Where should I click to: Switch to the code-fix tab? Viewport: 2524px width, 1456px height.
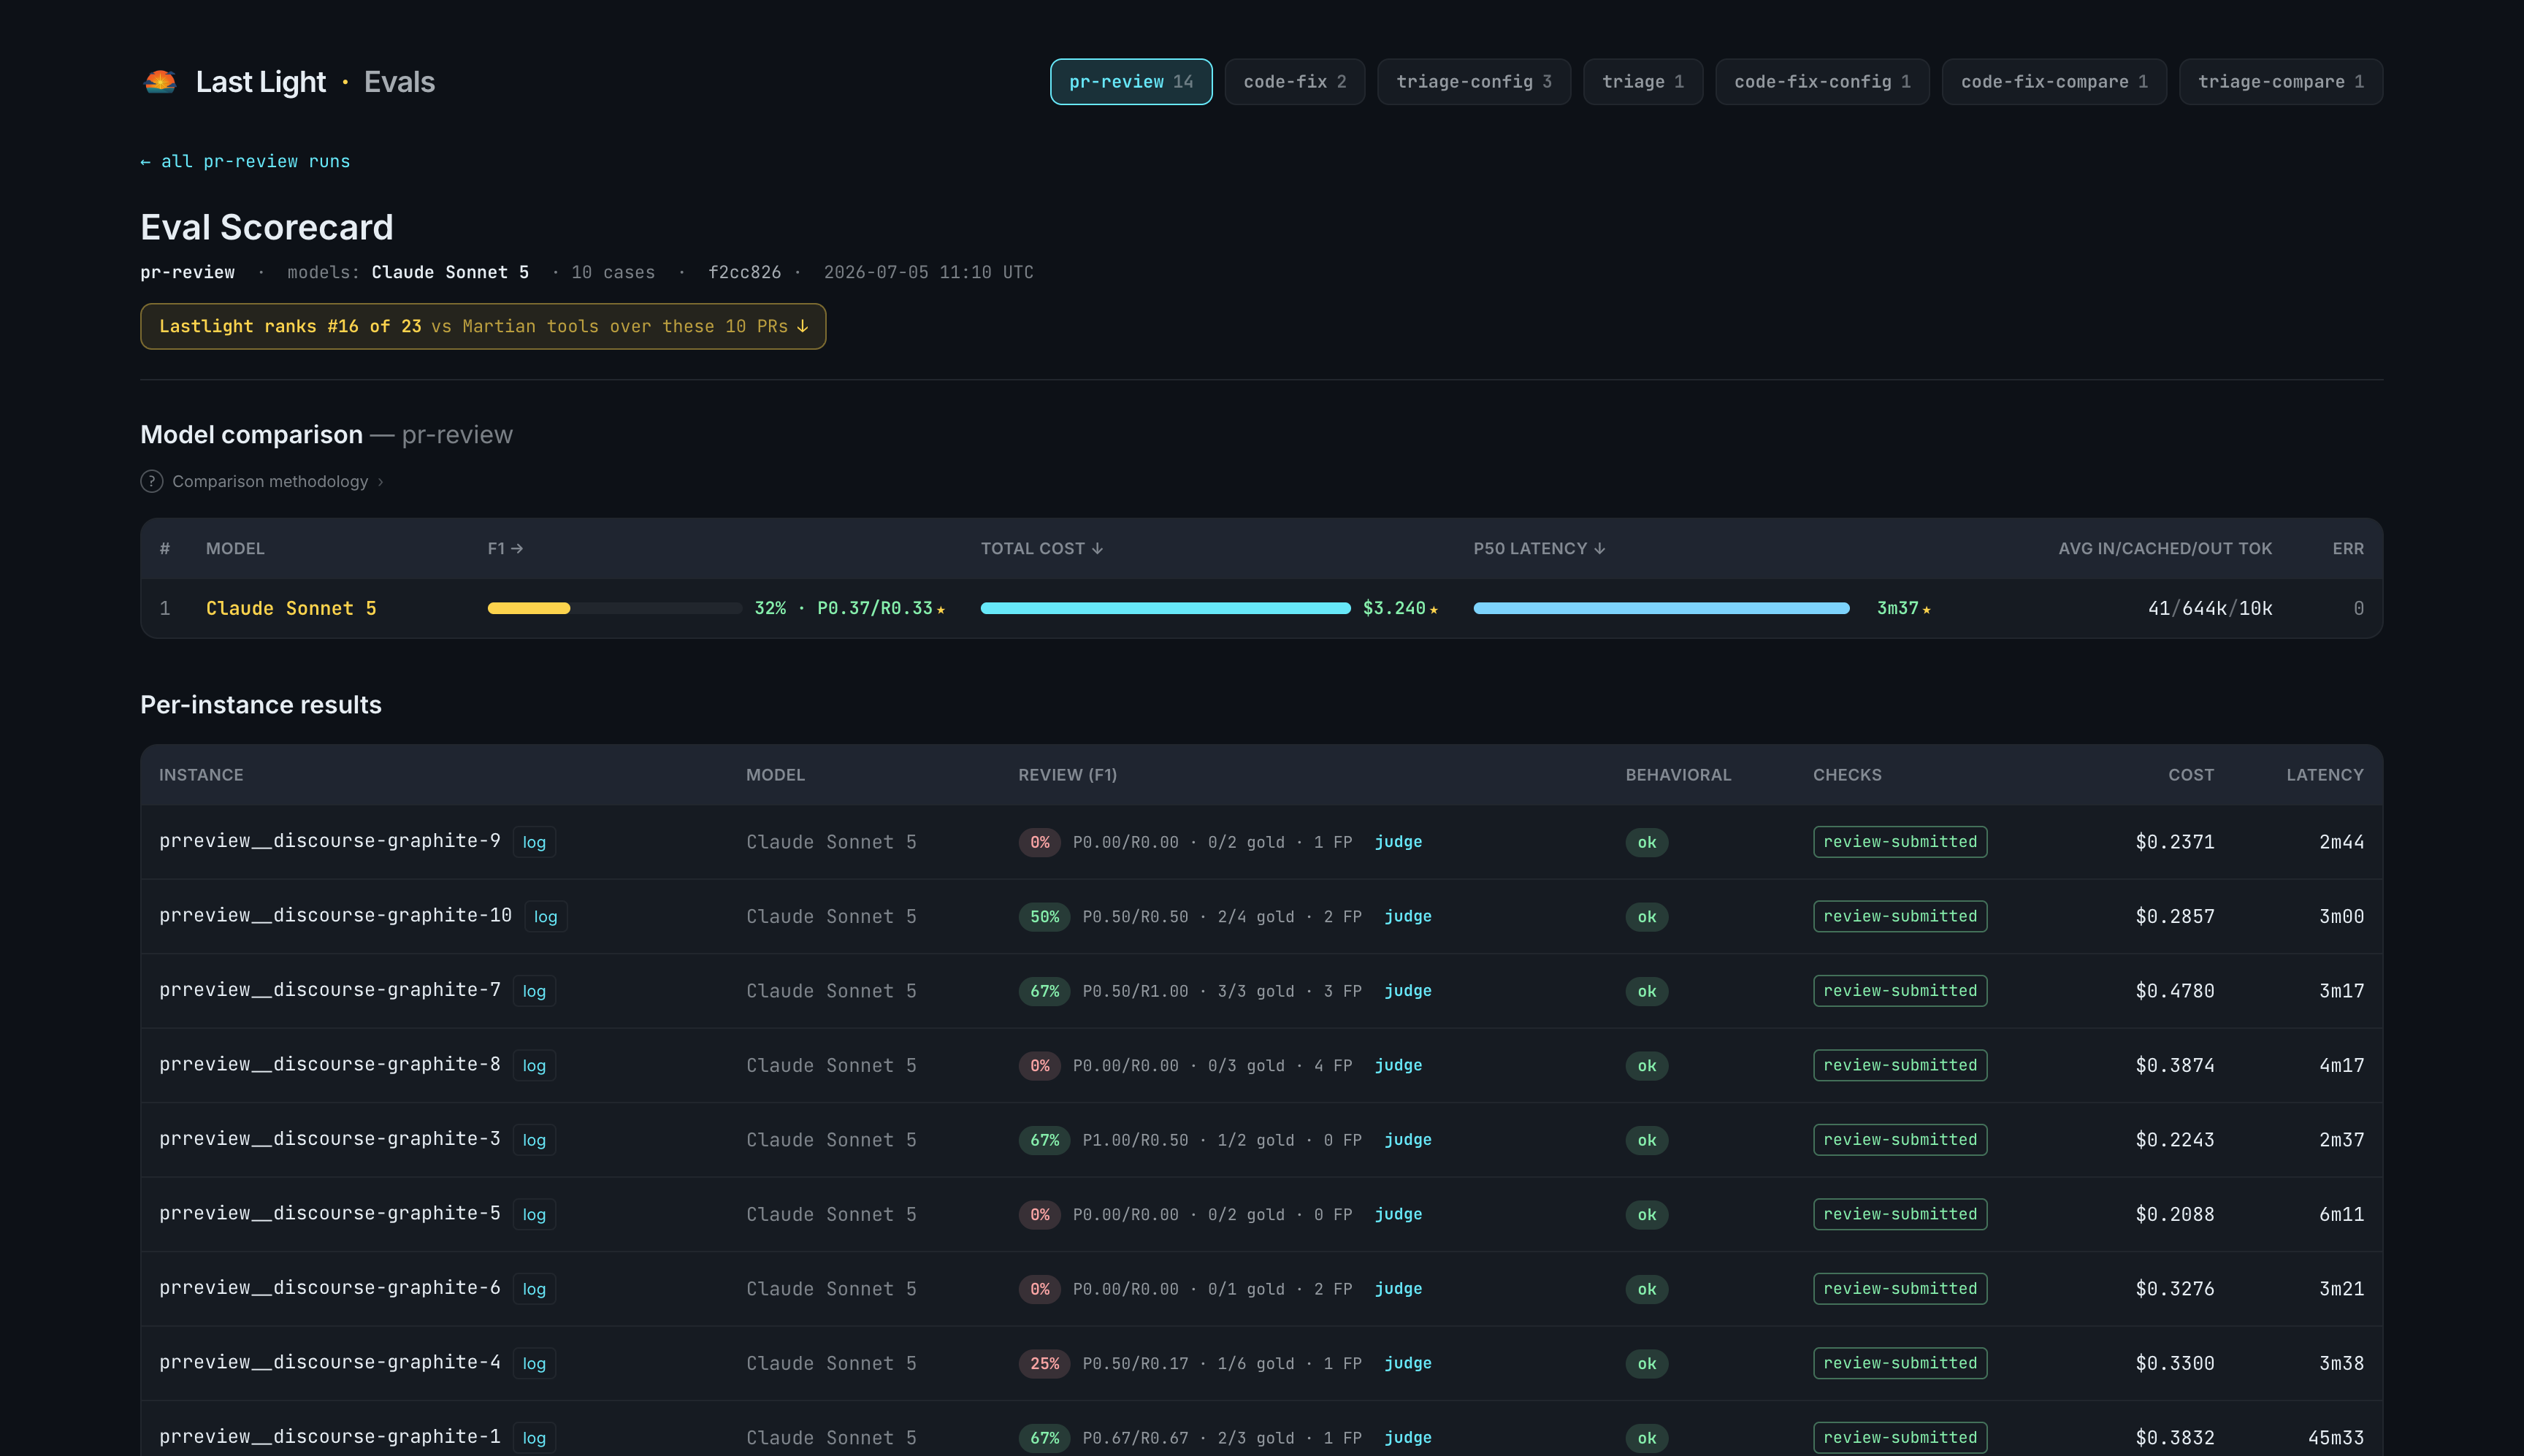(x=1294, y=82)
